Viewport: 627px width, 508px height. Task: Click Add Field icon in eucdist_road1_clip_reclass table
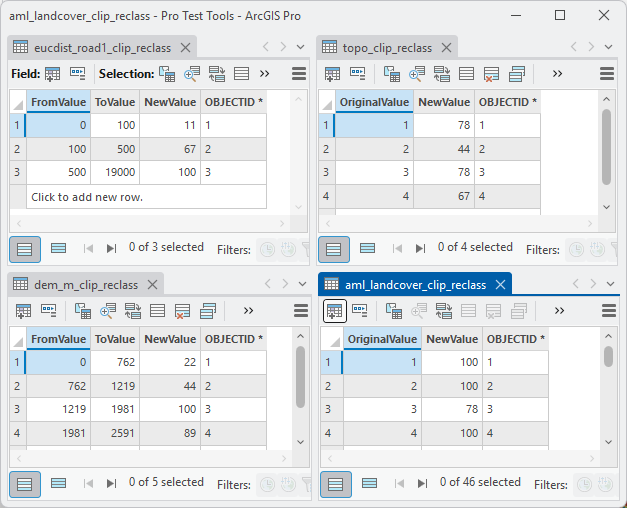point(52,74)
